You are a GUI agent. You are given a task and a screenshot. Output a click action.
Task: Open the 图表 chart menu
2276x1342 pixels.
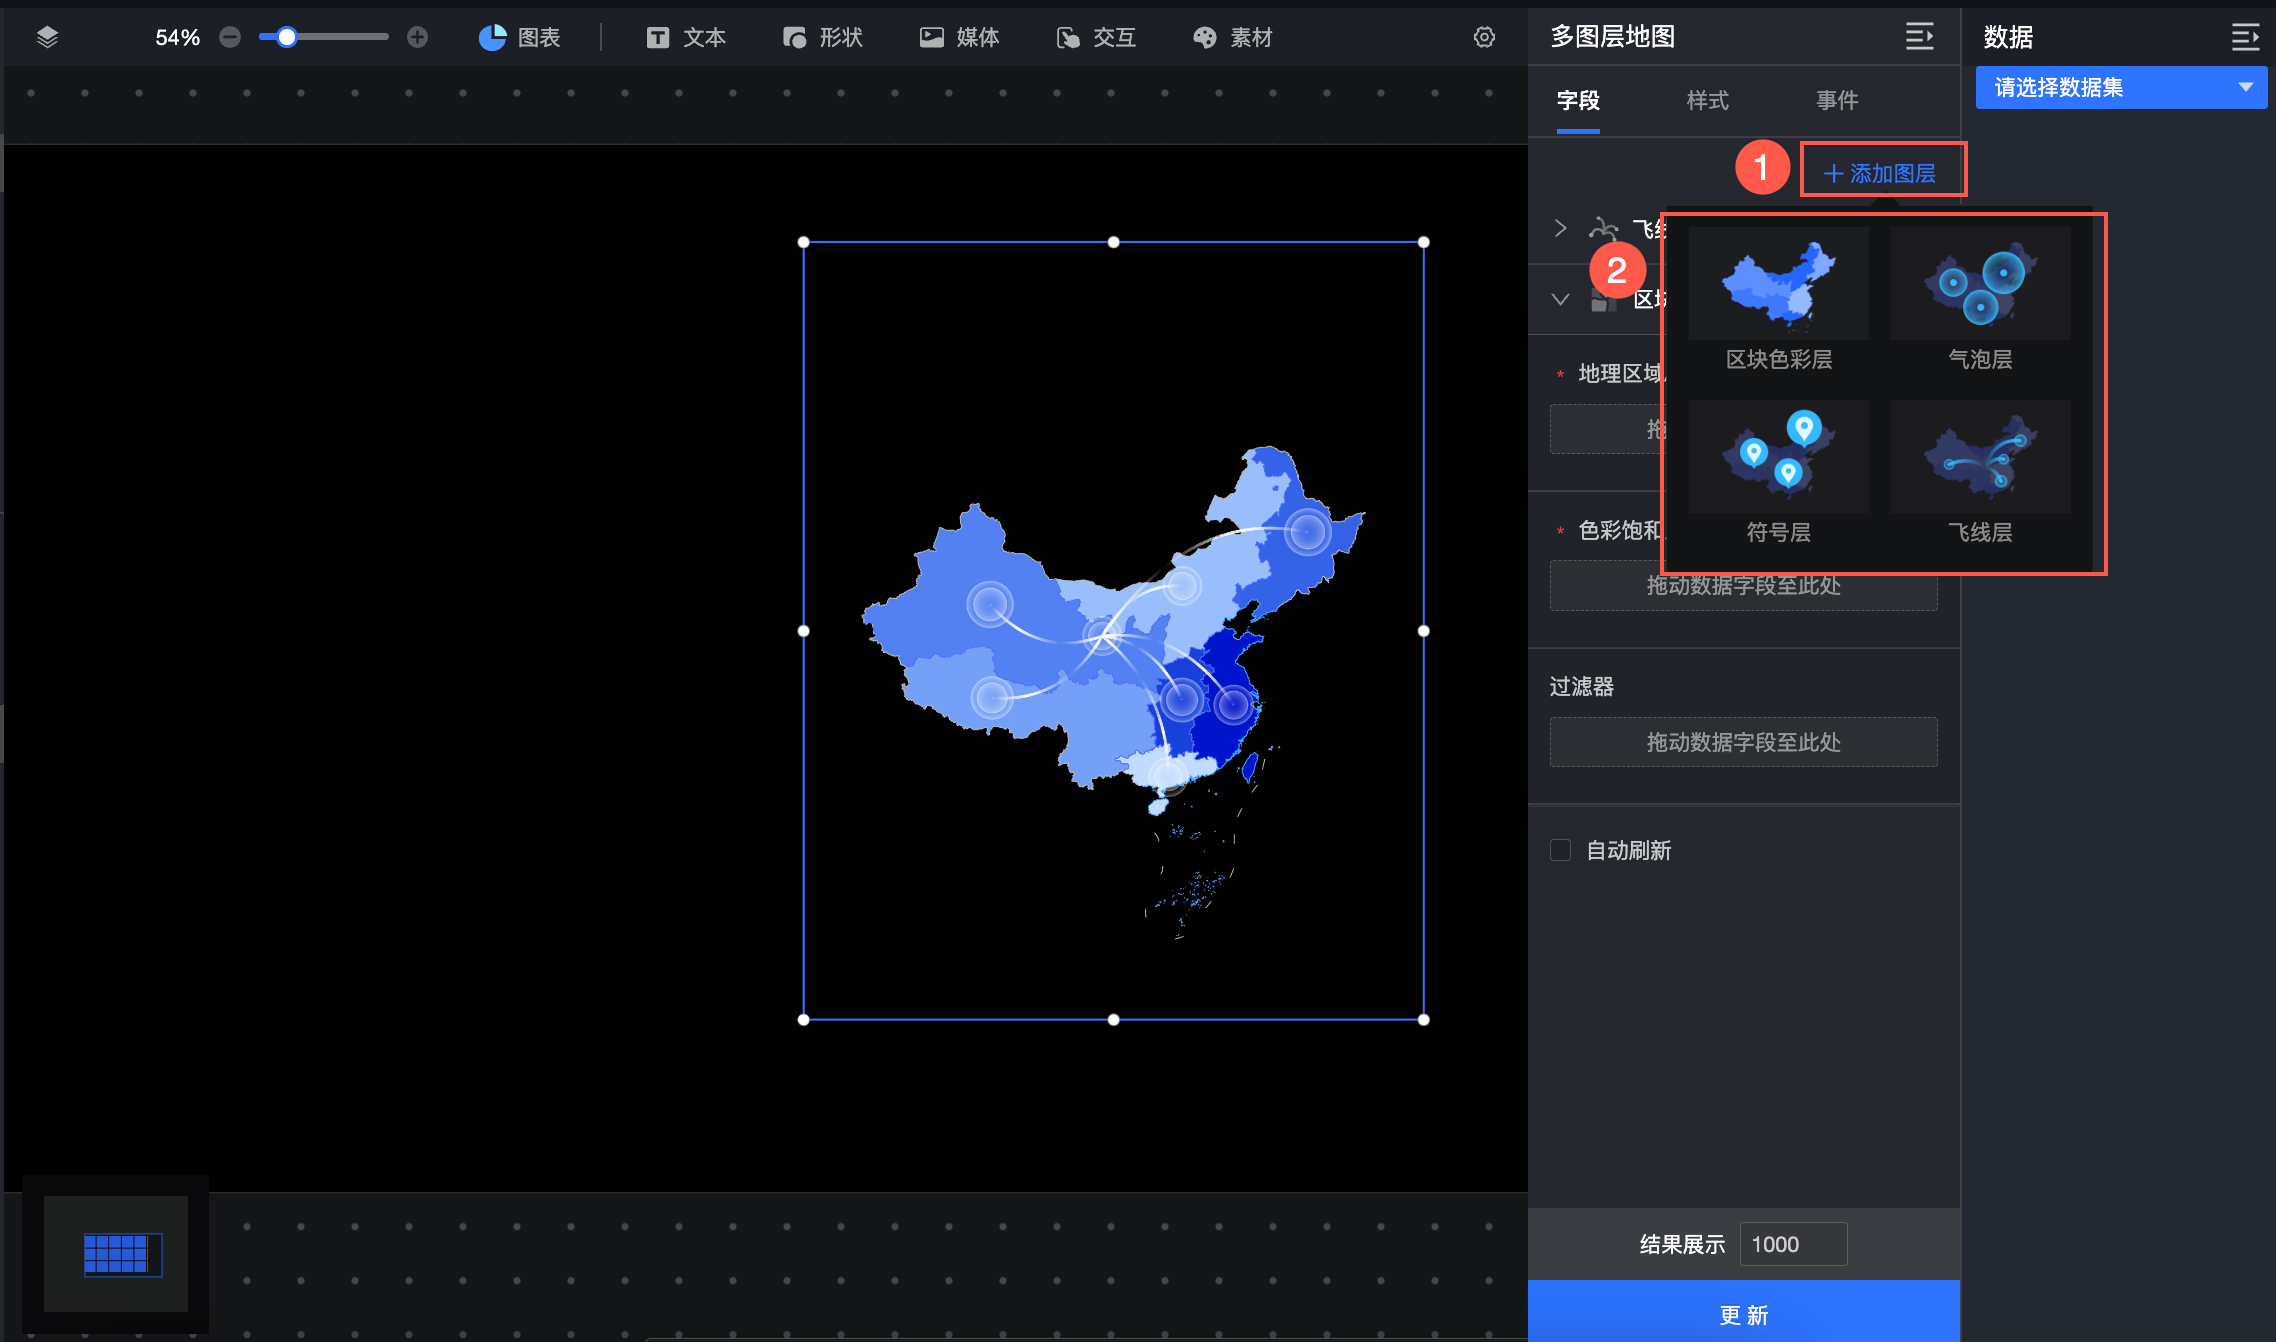[519, 37]
